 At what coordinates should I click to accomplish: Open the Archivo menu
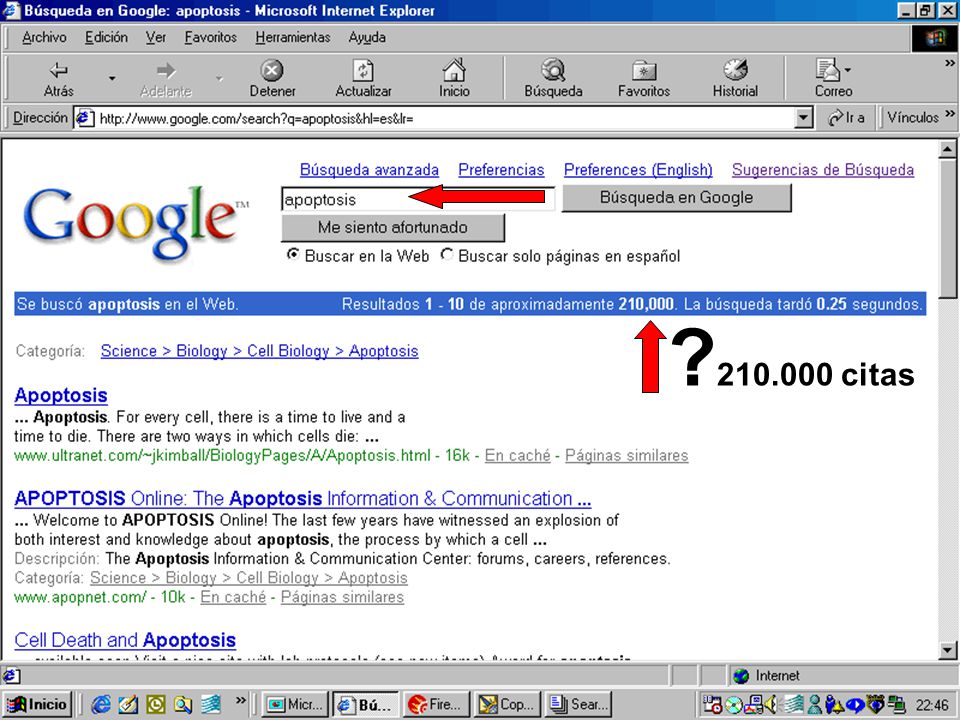[44, 37]
